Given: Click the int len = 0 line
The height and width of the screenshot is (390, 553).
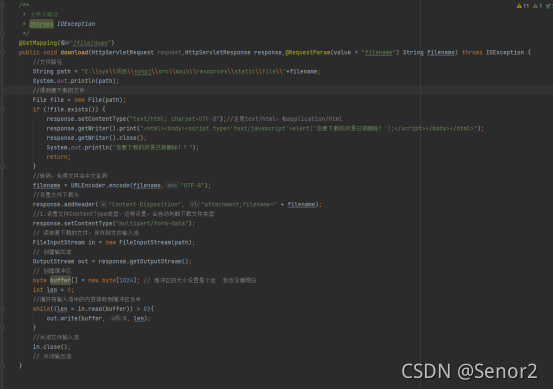Looking at the screenshot, I should click(x=53, y=291).
